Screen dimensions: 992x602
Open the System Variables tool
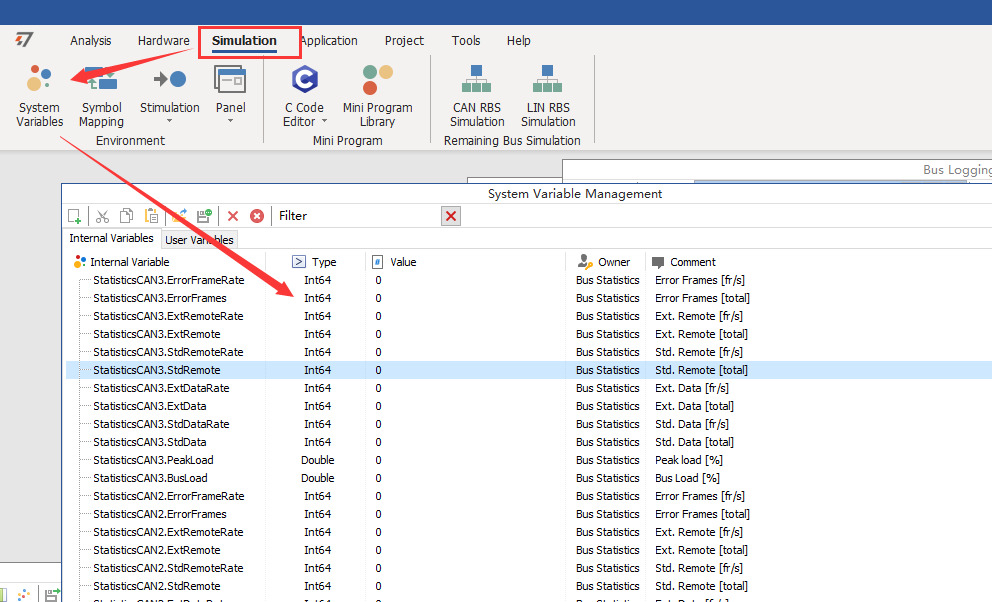(x=39, y=95)
